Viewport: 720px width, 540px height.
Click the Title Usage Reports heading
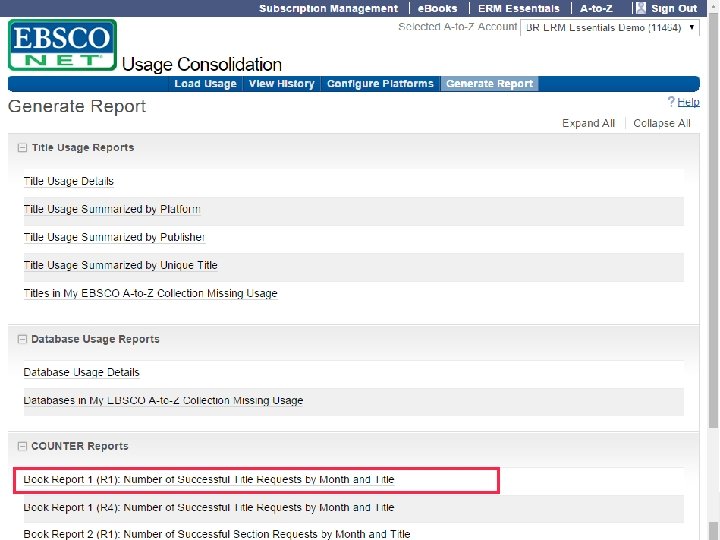pyautogui.click(x=83, y=148)
